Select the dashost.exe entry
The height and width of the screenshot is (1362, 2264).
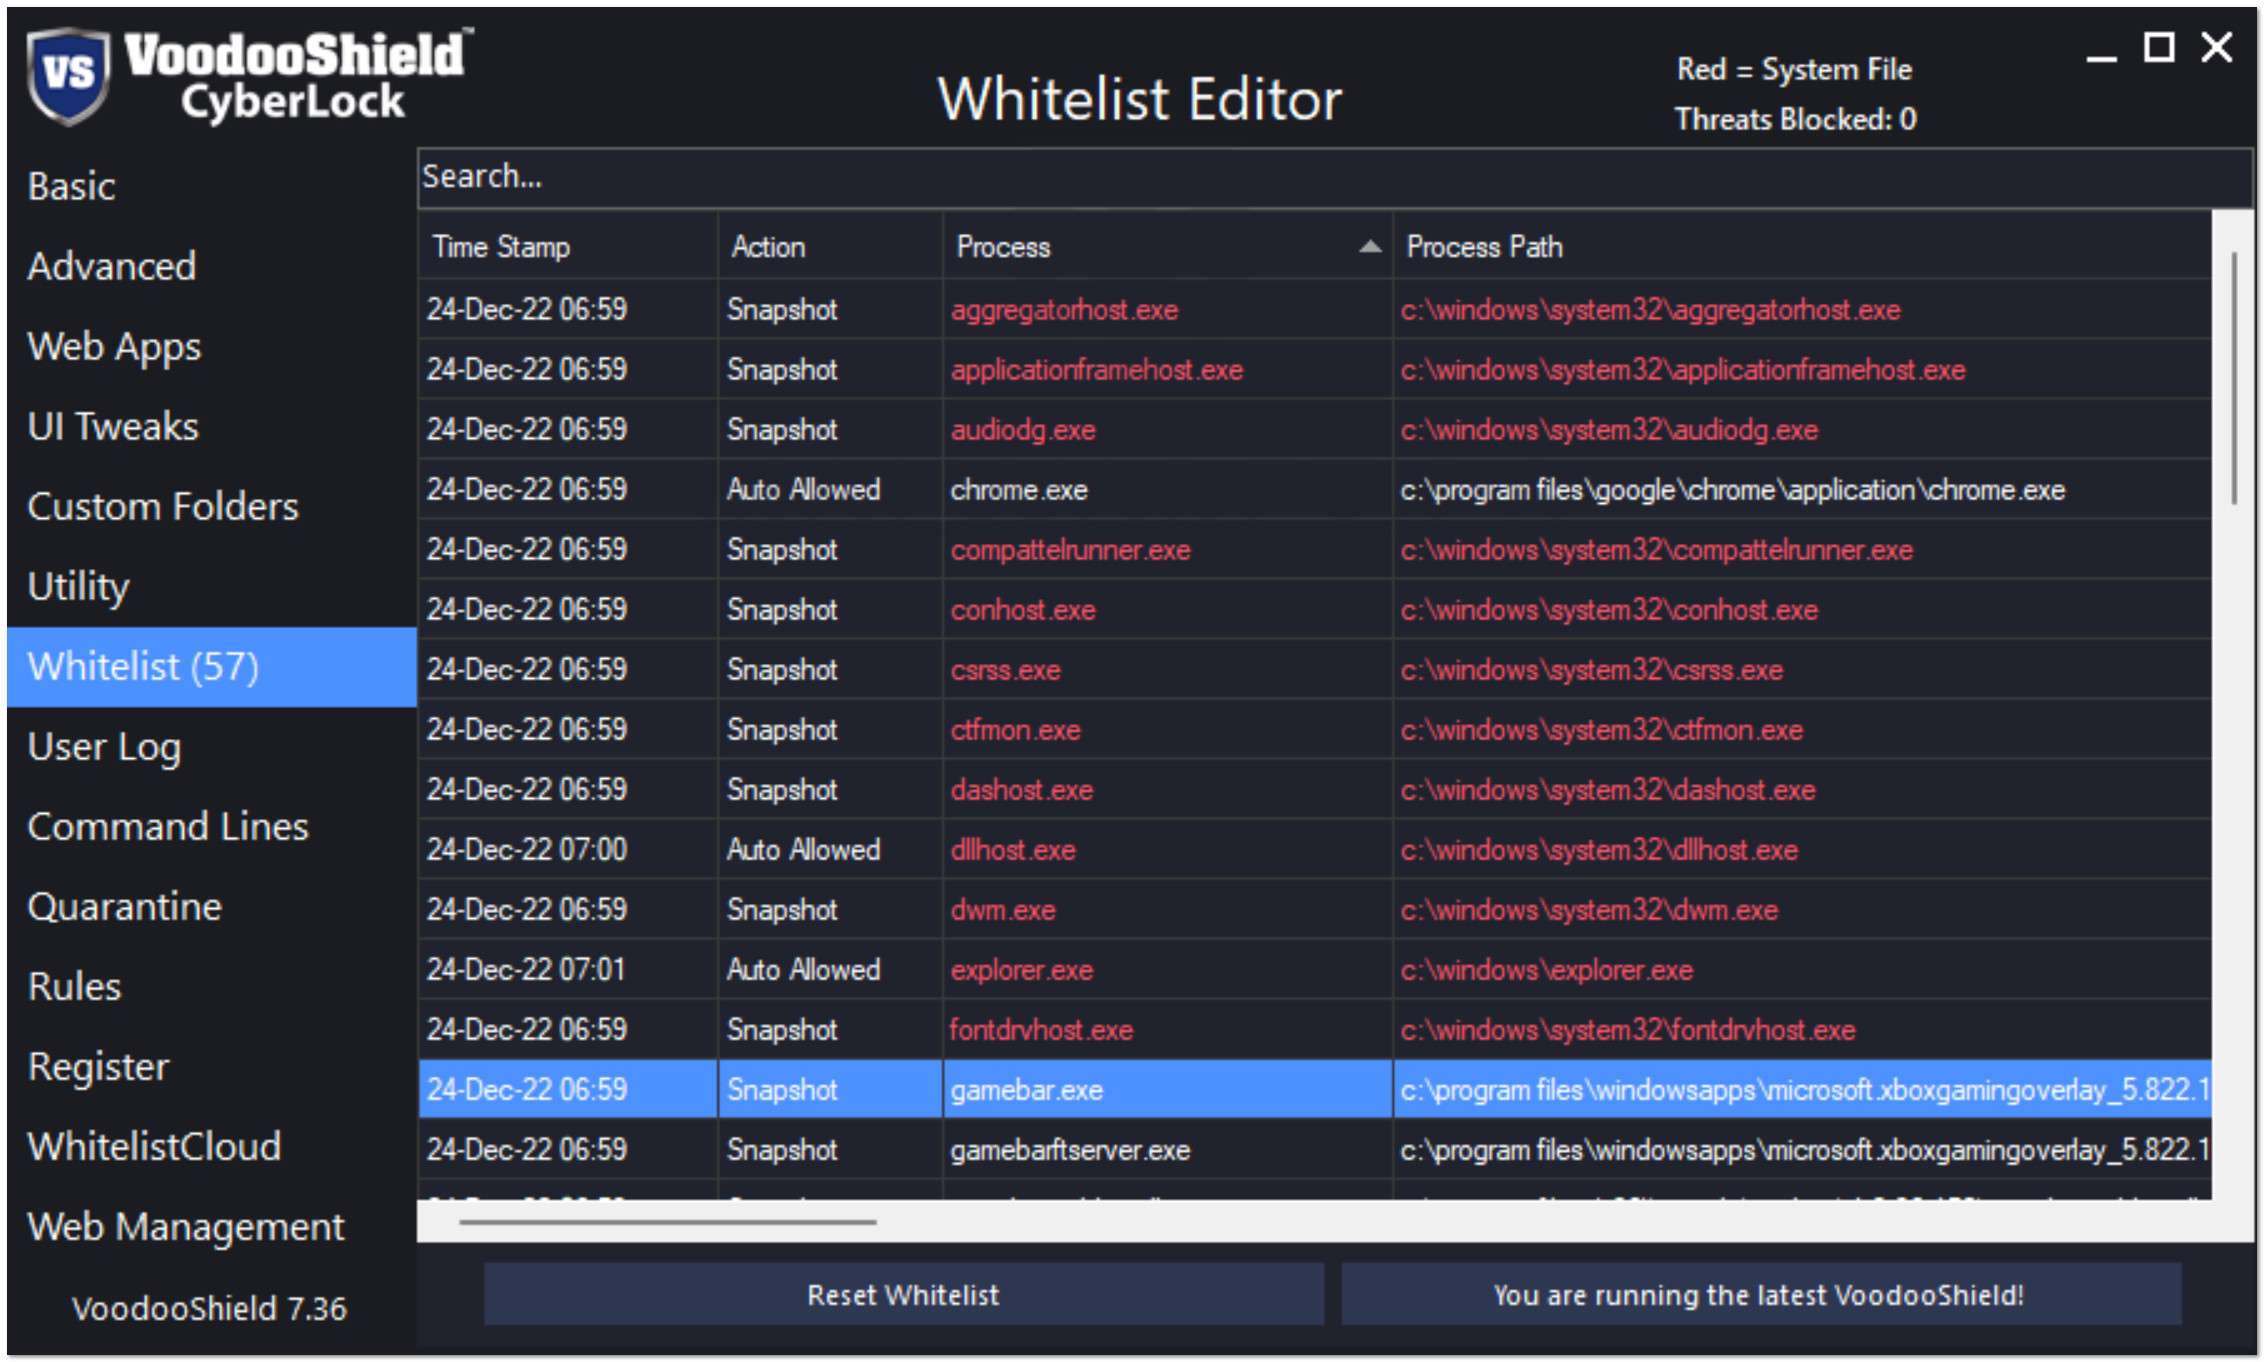click(x=1314, y=789)
